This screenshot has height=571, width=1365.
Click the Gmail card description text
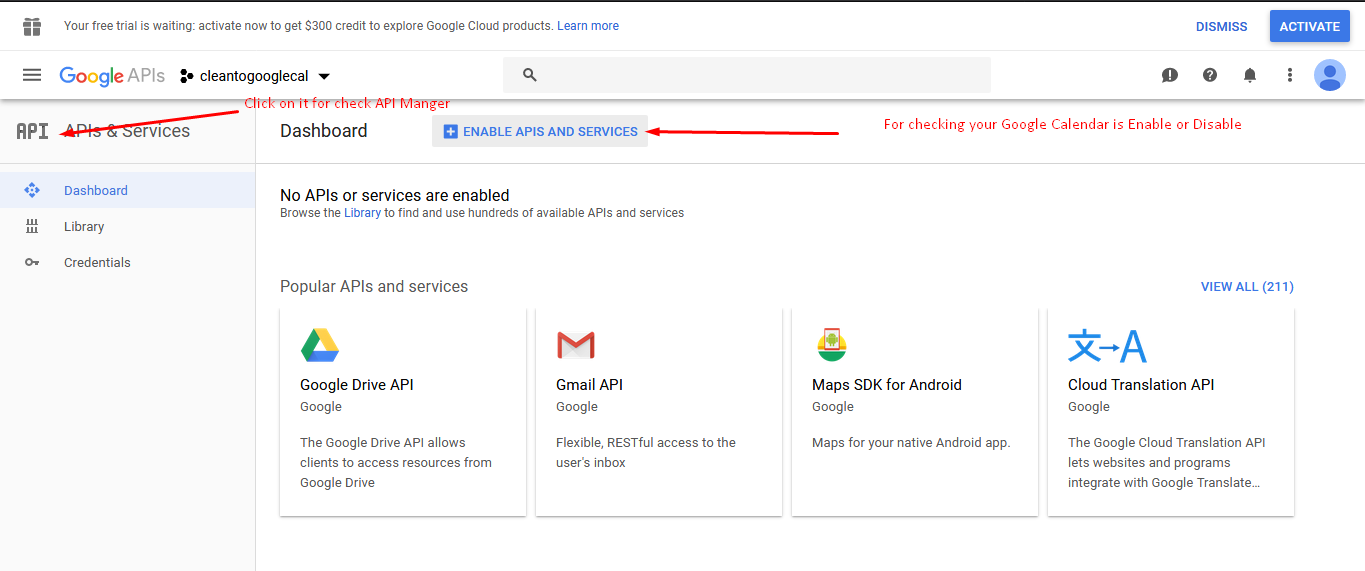pos(646,452)
